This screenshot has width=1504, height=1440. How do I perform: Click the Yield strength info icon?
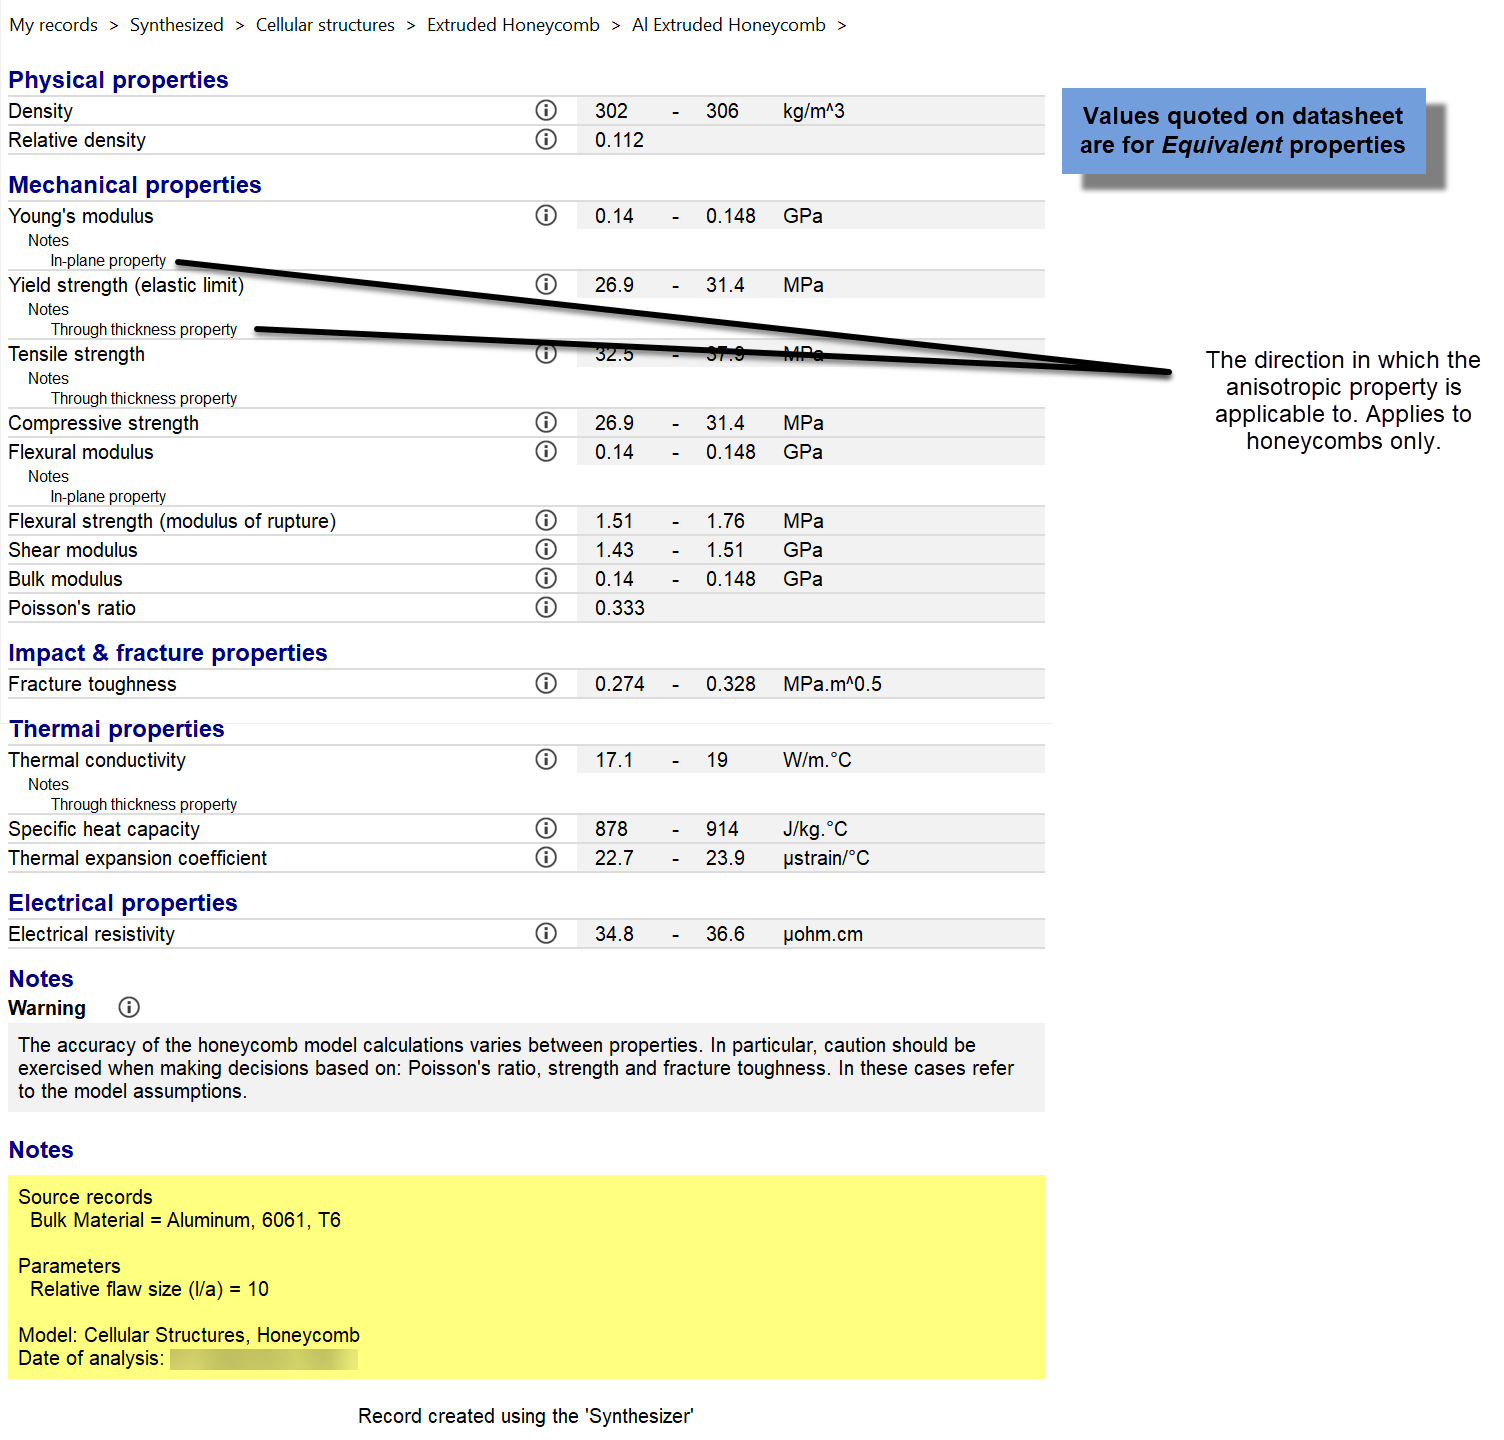click(546, 284)
